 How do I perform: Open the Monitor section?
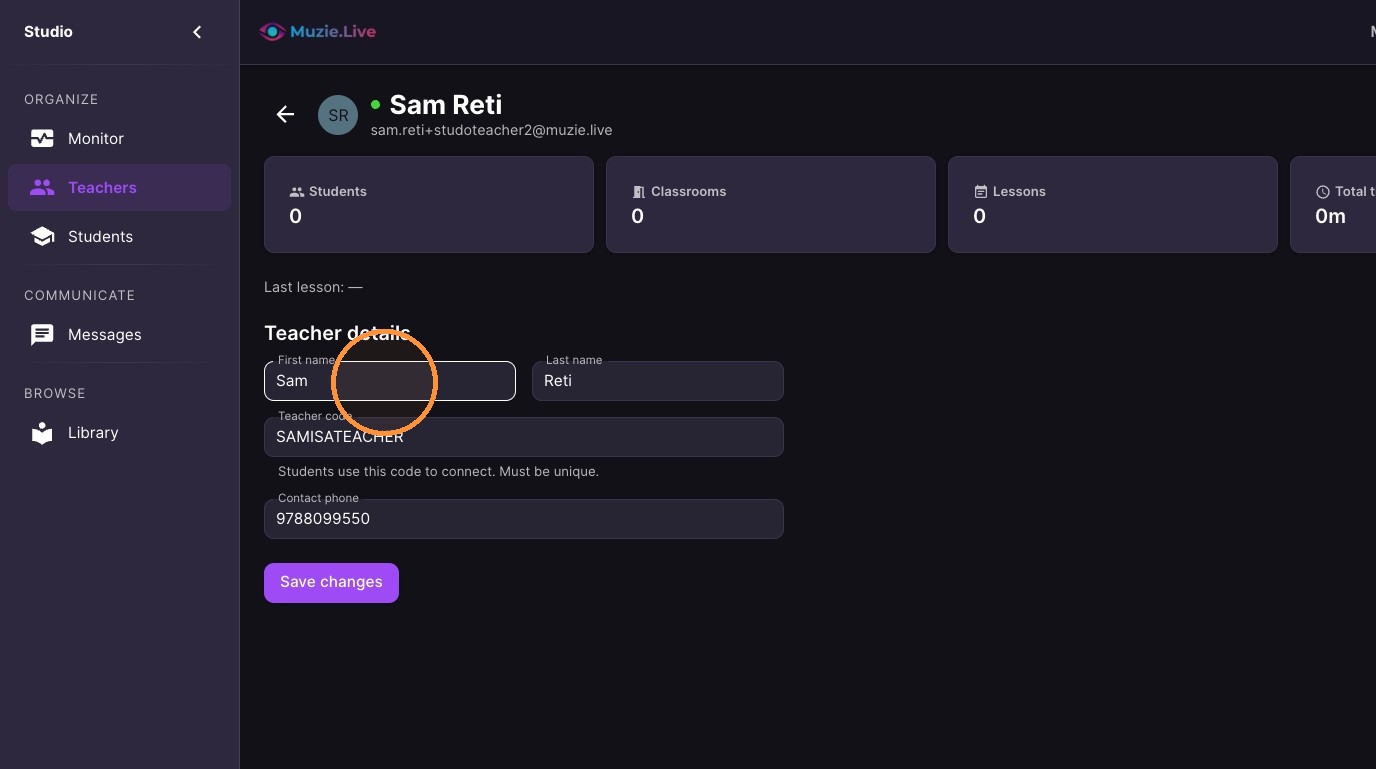(119, 139)
